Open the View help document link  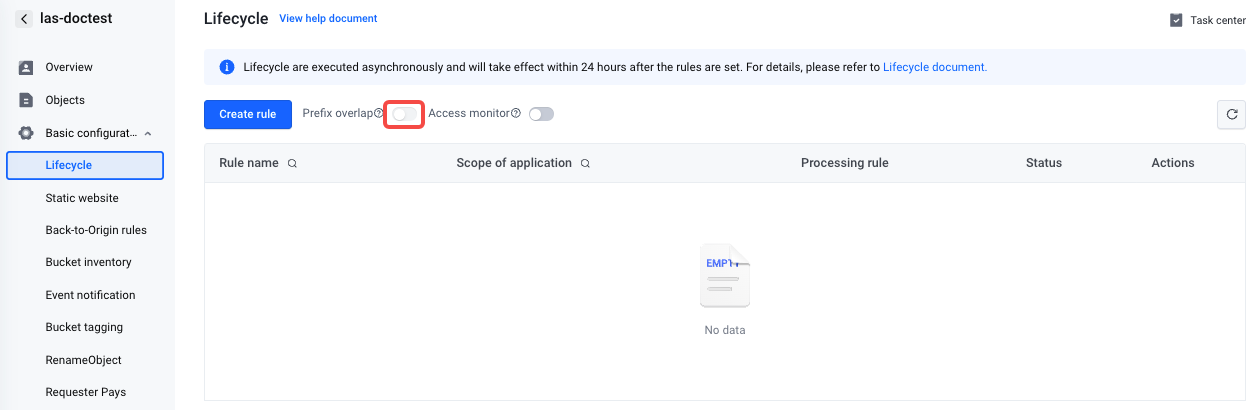pyautogui.click(x=328, y=18)
